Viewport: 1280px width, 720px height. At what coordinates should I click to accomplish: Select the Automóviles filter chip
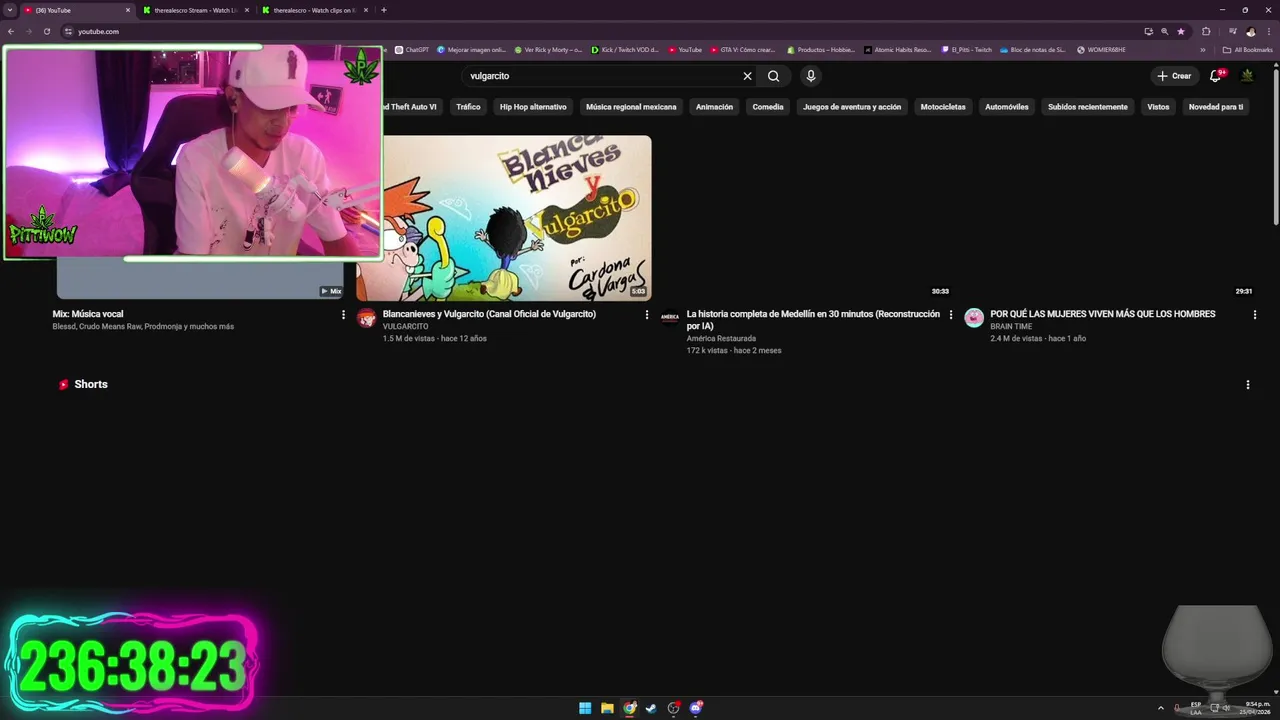click(1006, 107)
